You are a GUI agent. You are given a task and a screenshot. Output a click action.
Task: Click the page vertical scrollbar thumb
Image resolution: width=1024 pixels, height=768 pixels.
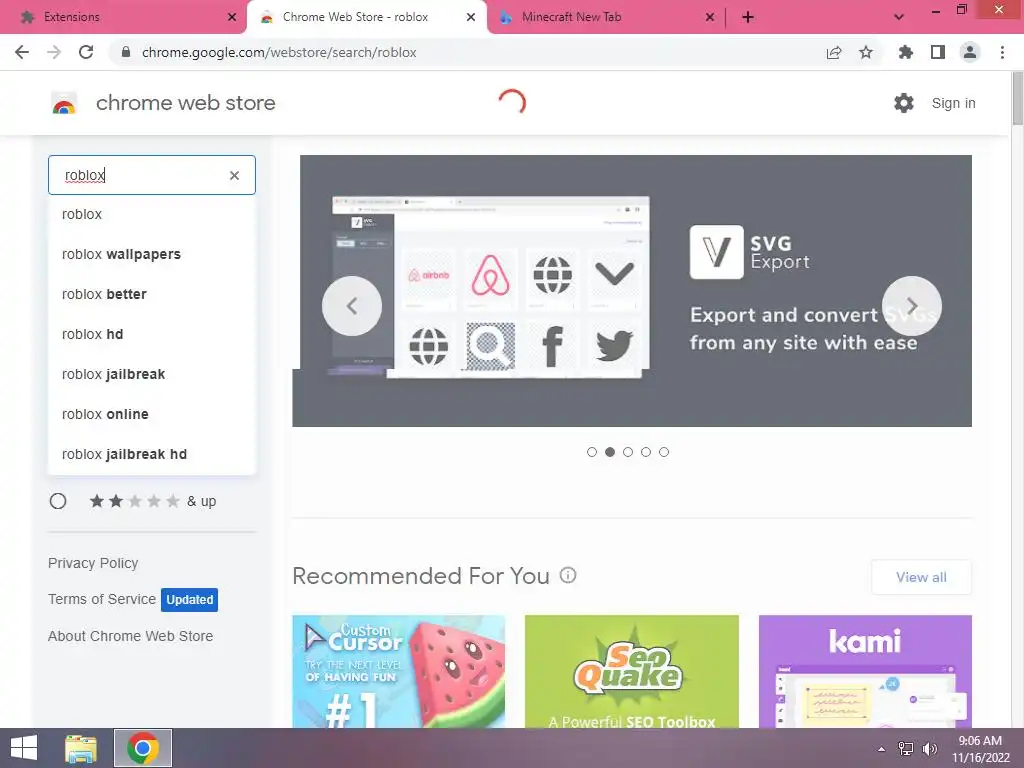(1017, 98)
